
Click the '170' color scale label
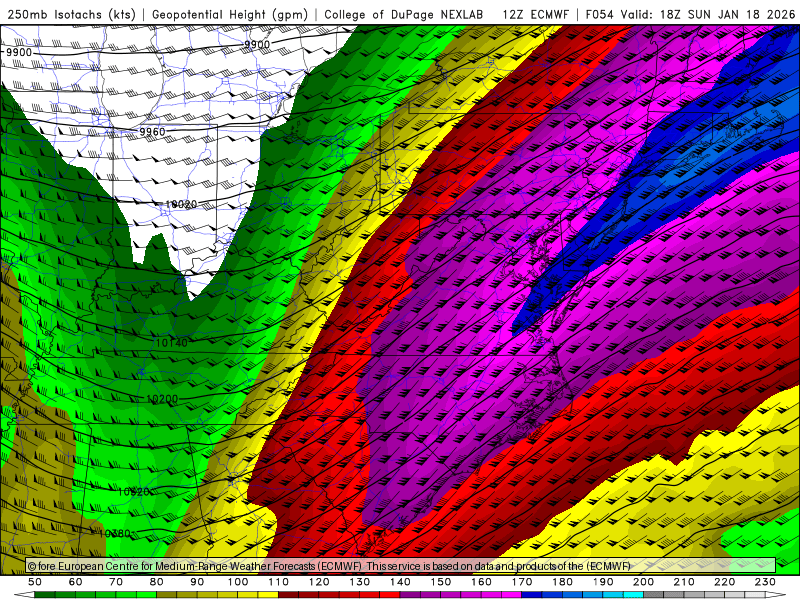coord(522,582)
